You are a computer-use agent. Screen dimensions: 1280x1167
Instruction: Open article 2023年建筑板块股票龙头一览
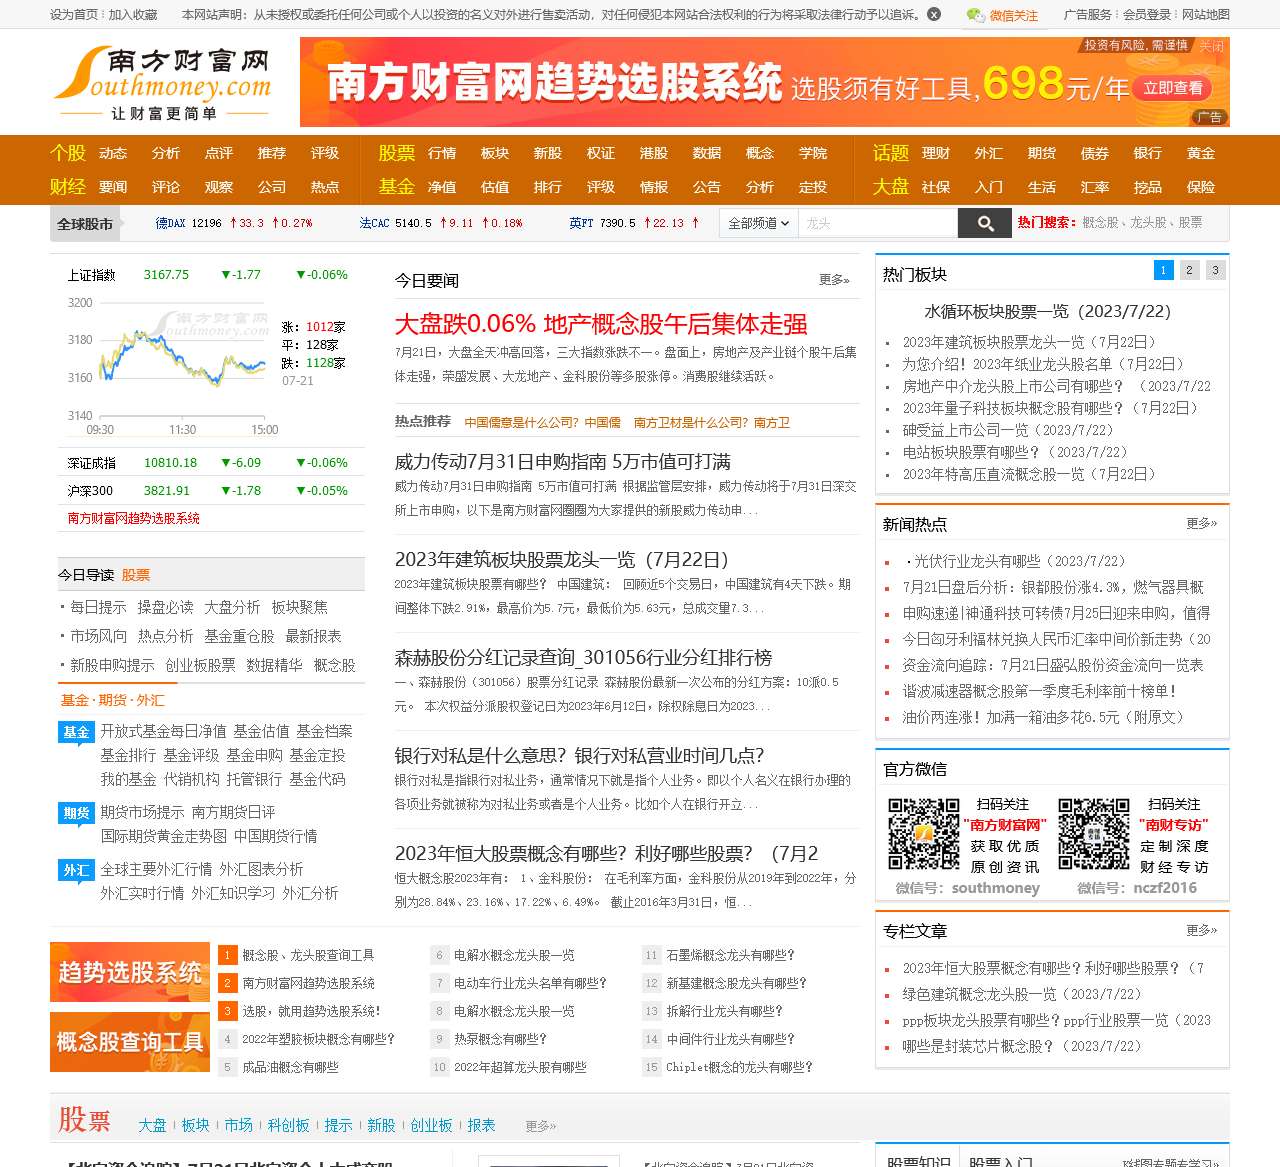pos(561,559)
